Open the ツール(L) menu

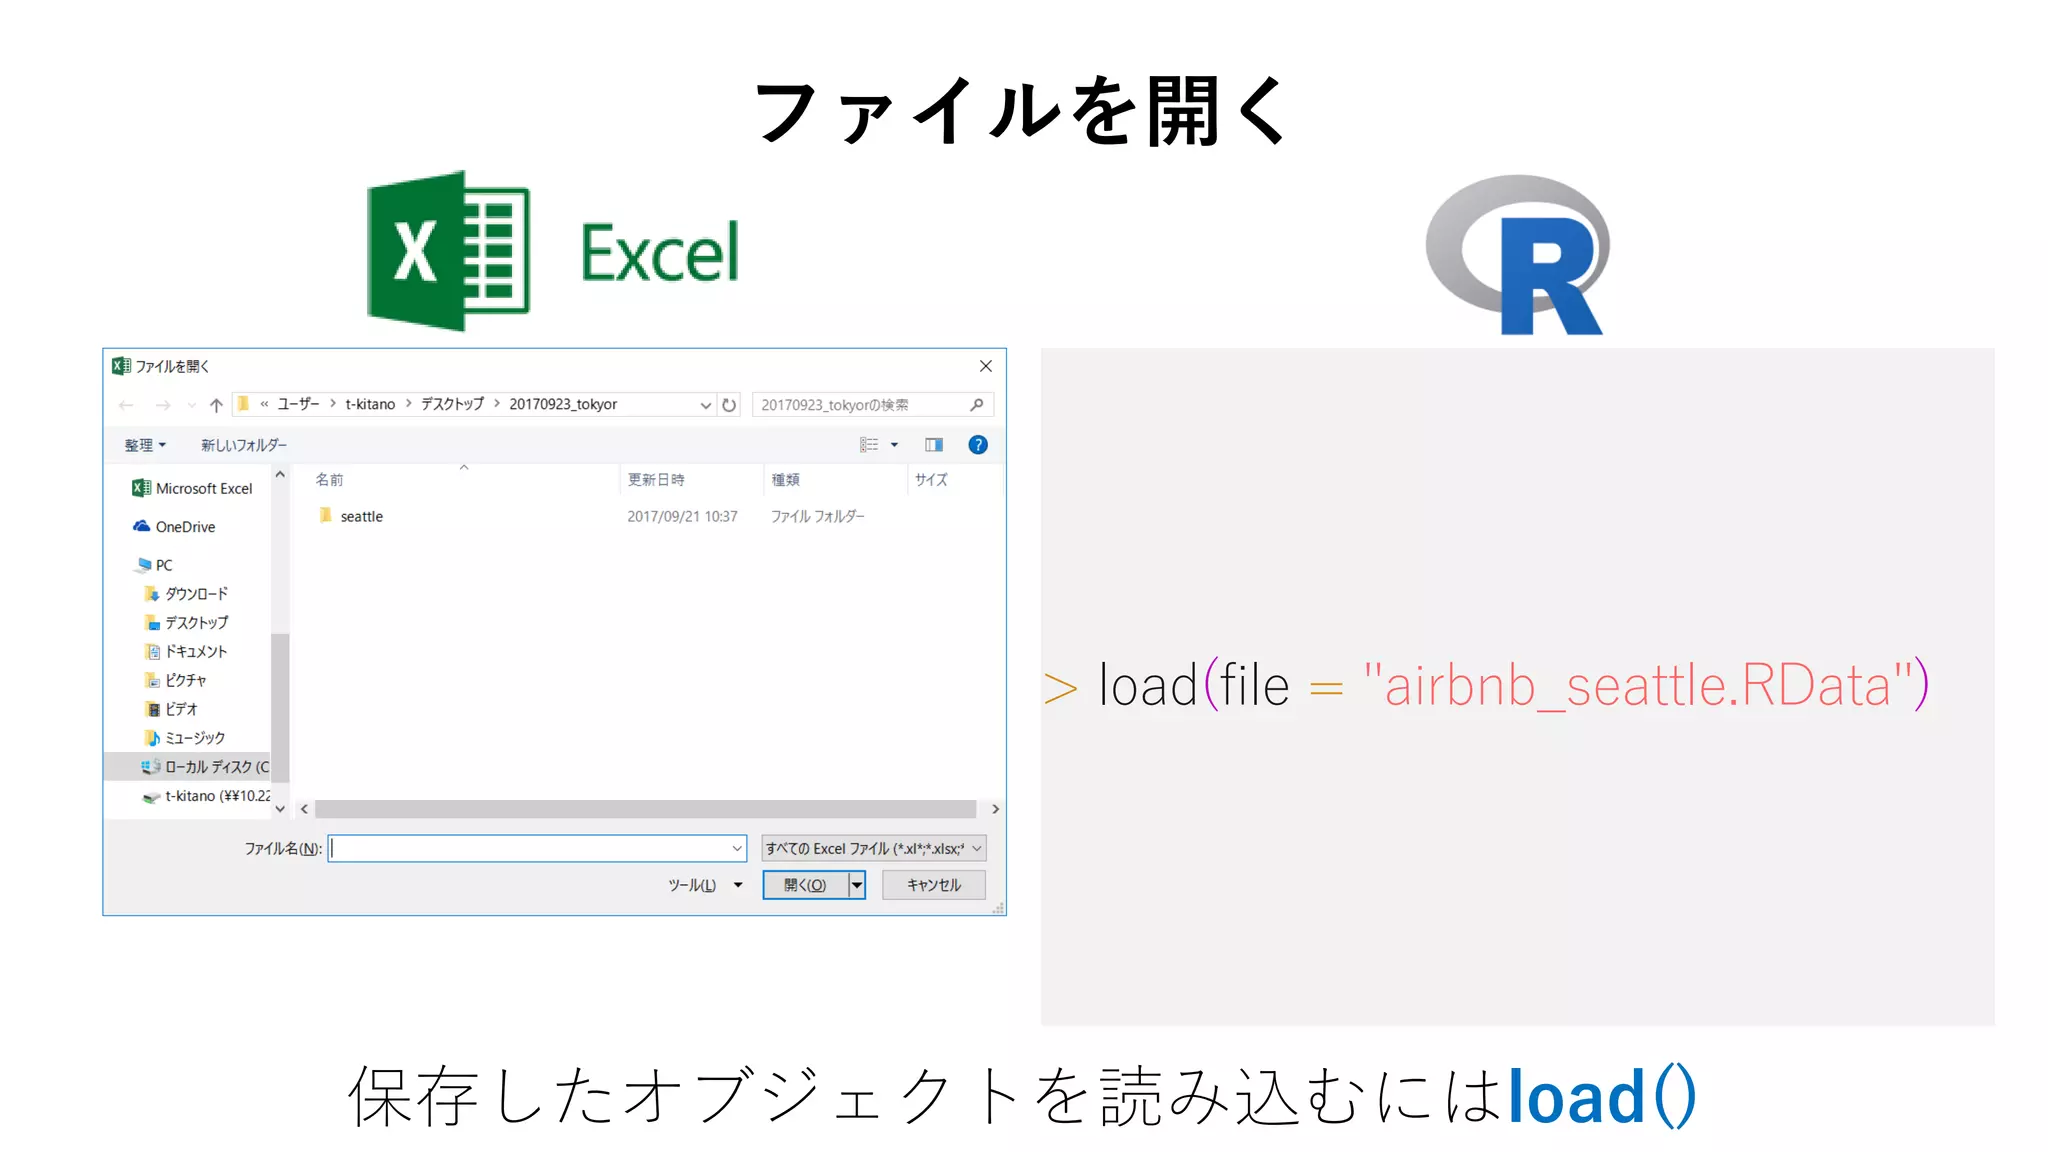coord(704,885)
